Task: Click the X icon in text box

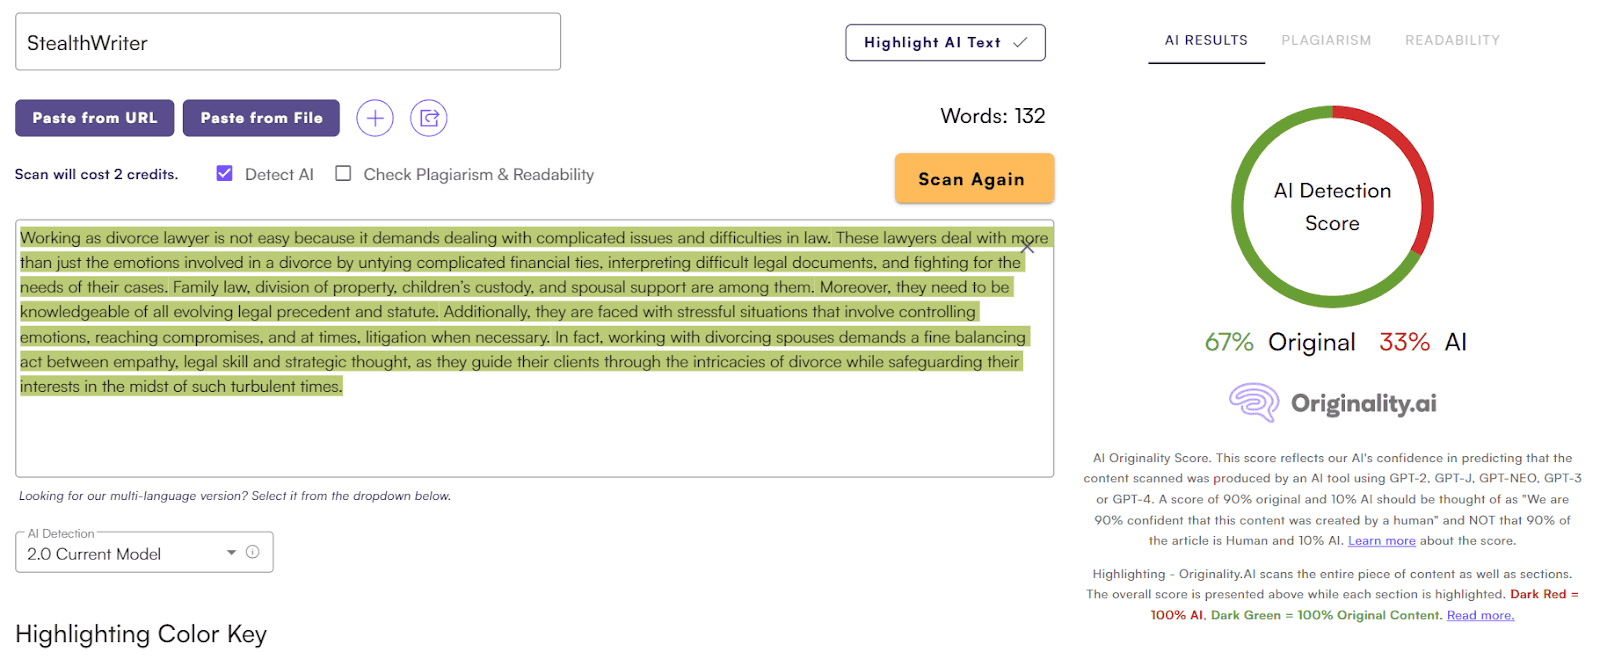Action: [1027, 246]
